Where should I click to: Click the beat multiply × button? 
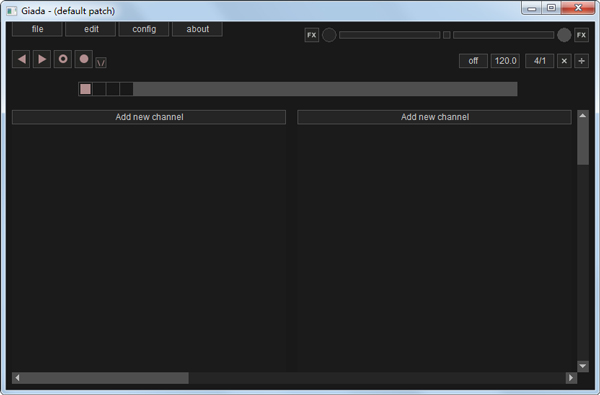[564, 61]
